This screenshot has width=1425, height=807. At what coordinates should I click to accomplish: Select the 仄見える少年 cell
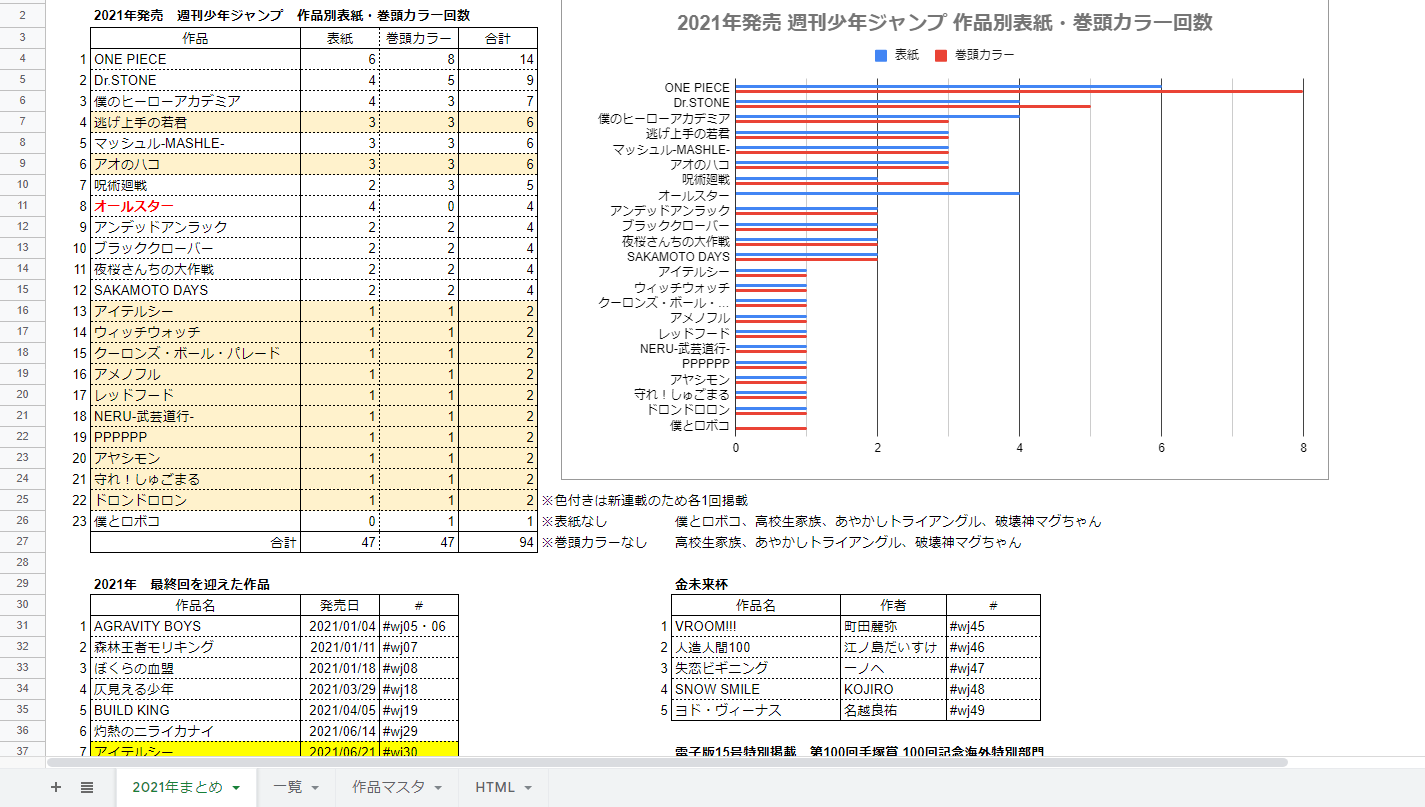click(x=195, y=689)
